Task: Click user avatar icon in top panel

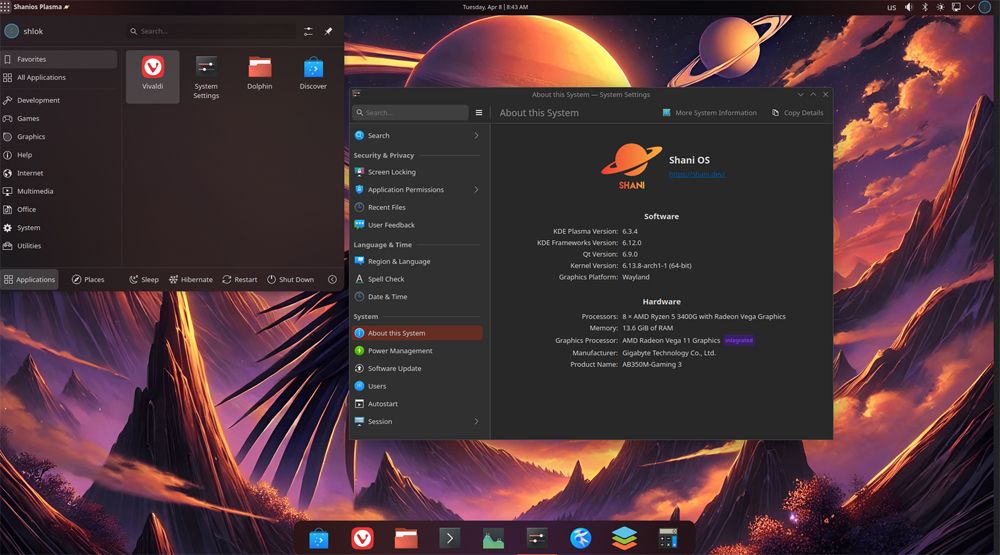Action: (x=985, y=7)
